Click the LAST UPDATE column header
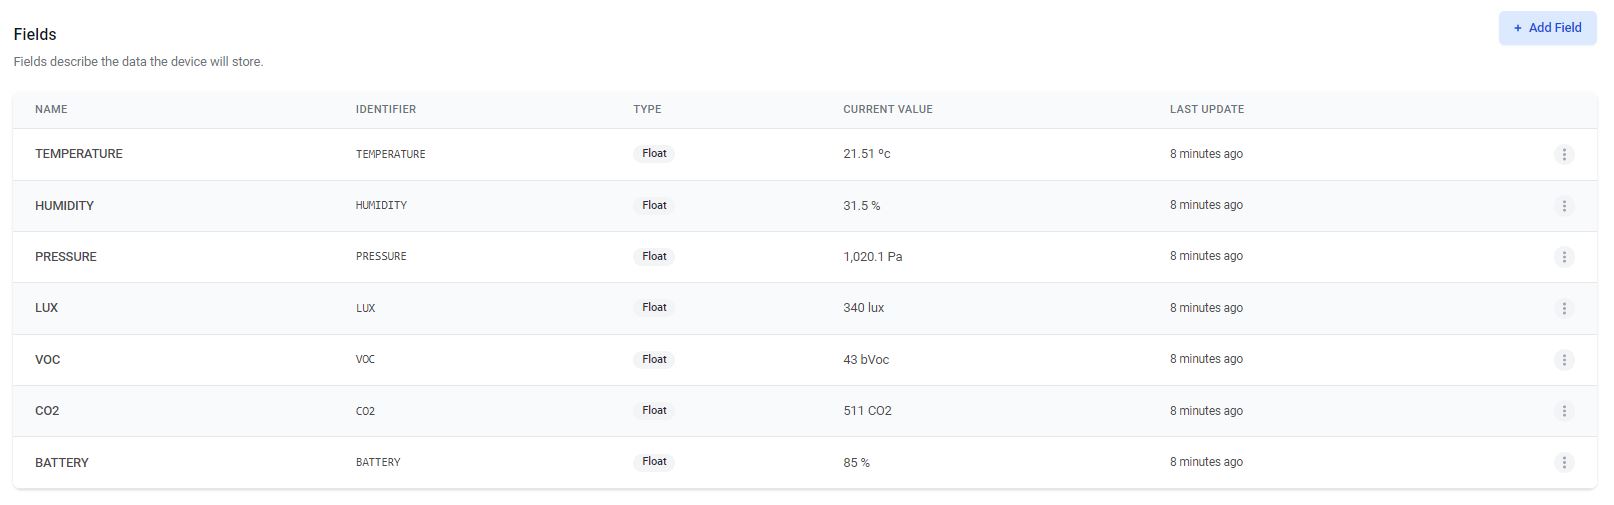The image size is (1614, 505). click(x=1206, y=109)
